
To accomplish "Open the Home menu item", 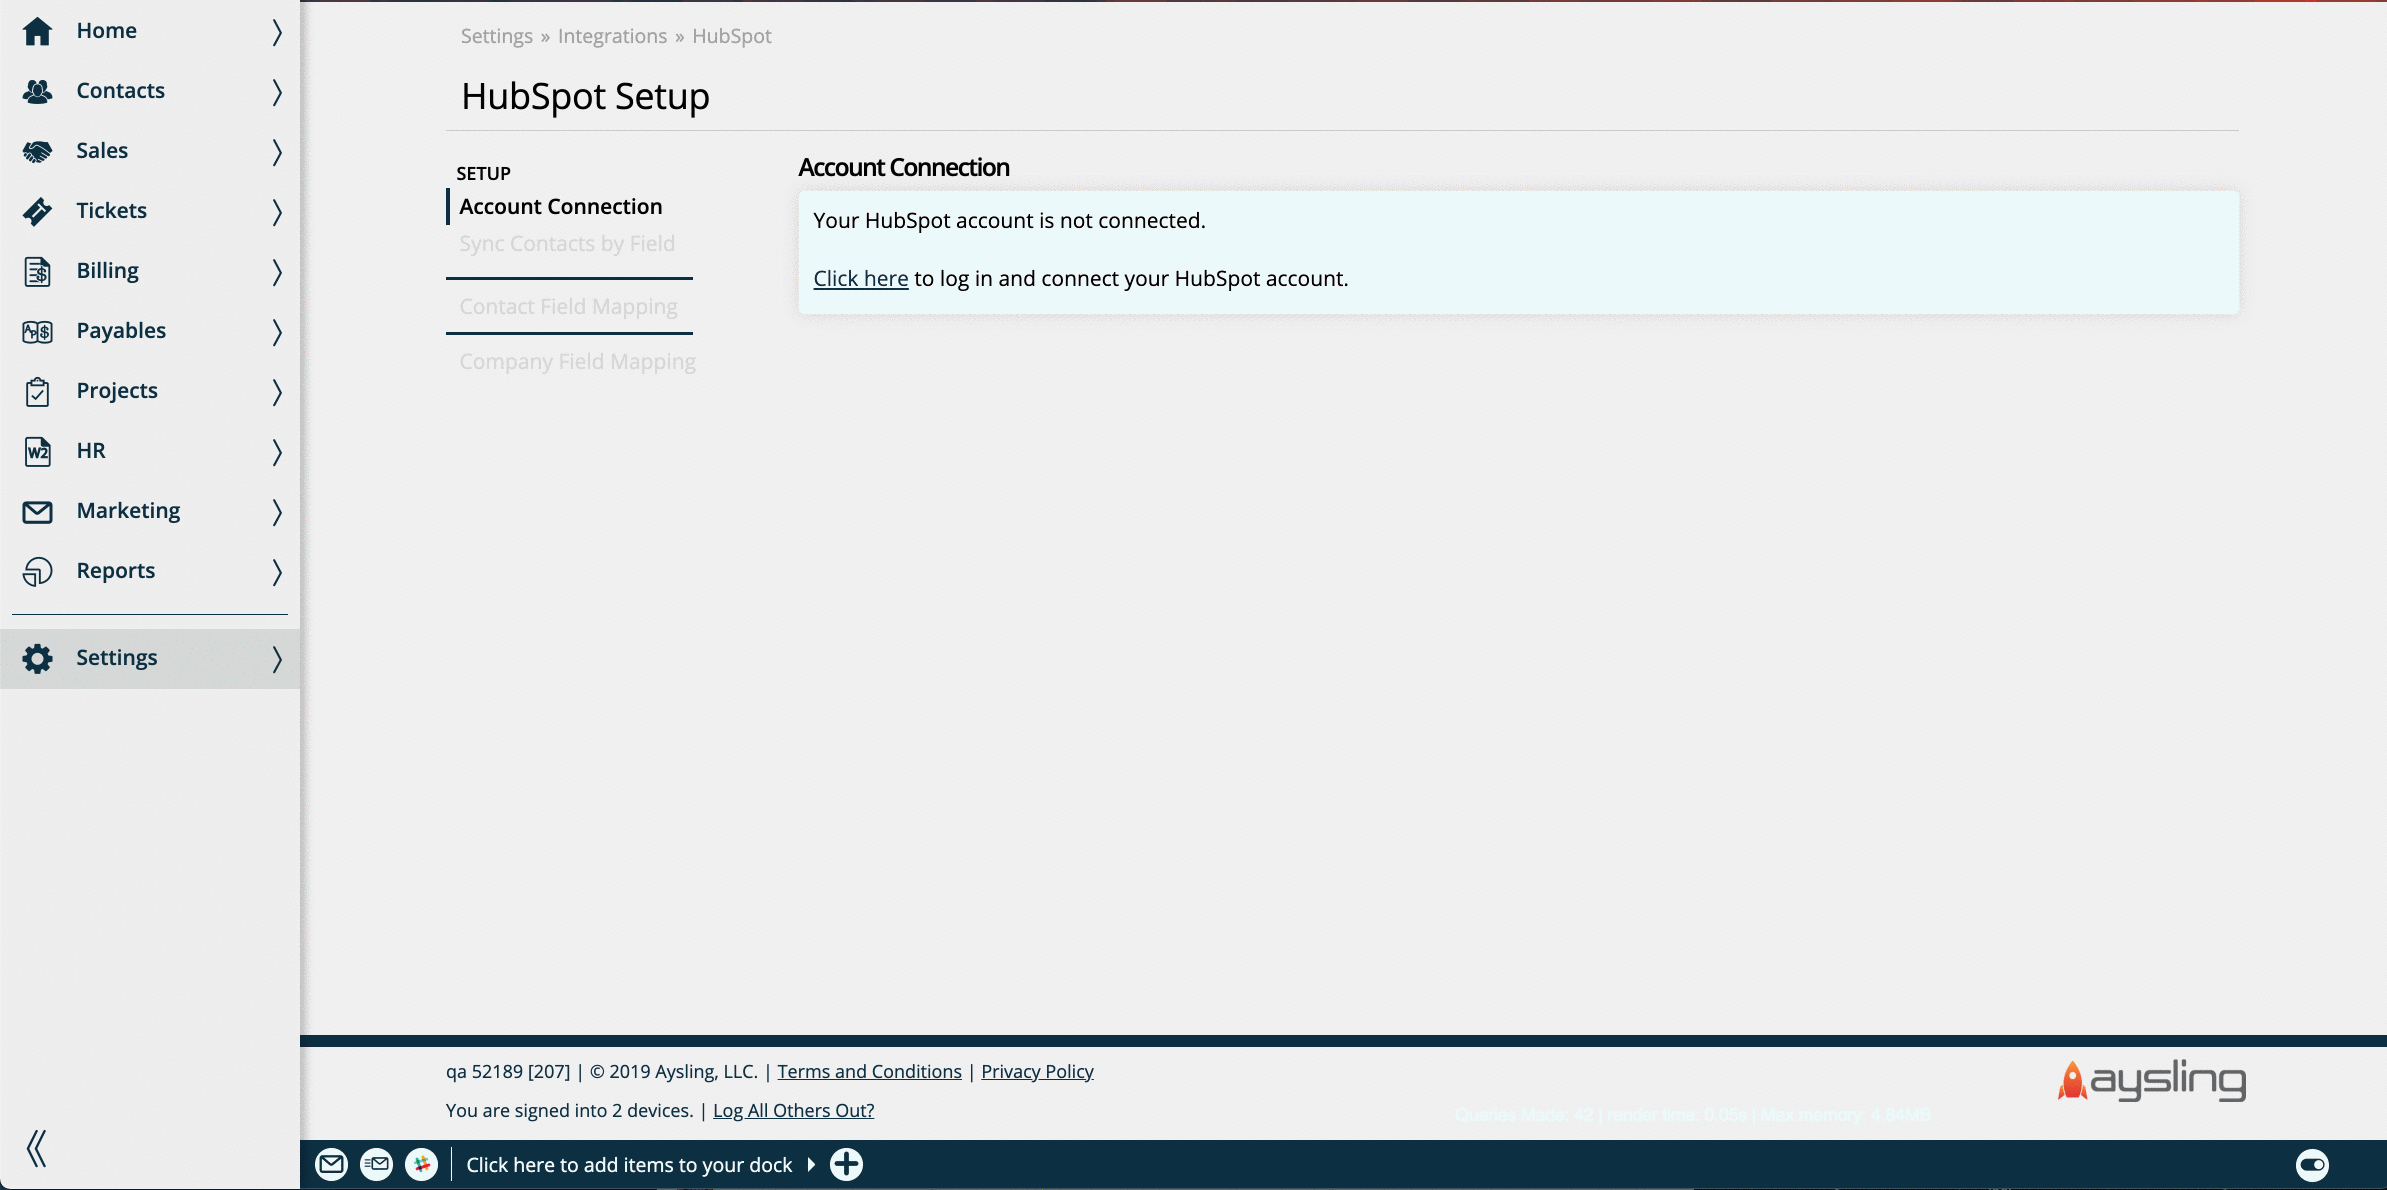I will 150,31.
